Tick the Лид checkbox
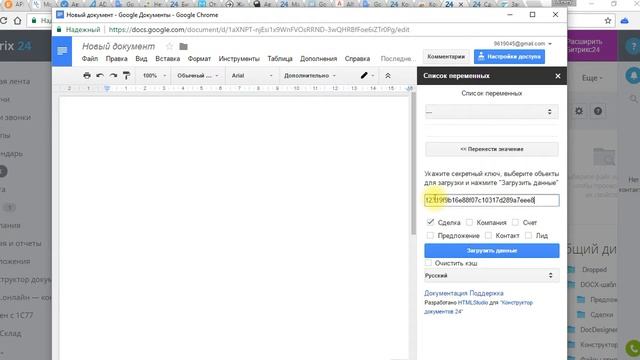This screenshot has width=640, height=360. click(529, 236)
